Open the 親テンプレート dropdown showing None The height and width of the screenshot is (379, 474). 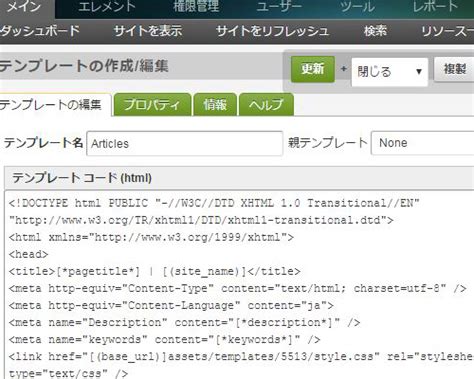click(422, 143)
